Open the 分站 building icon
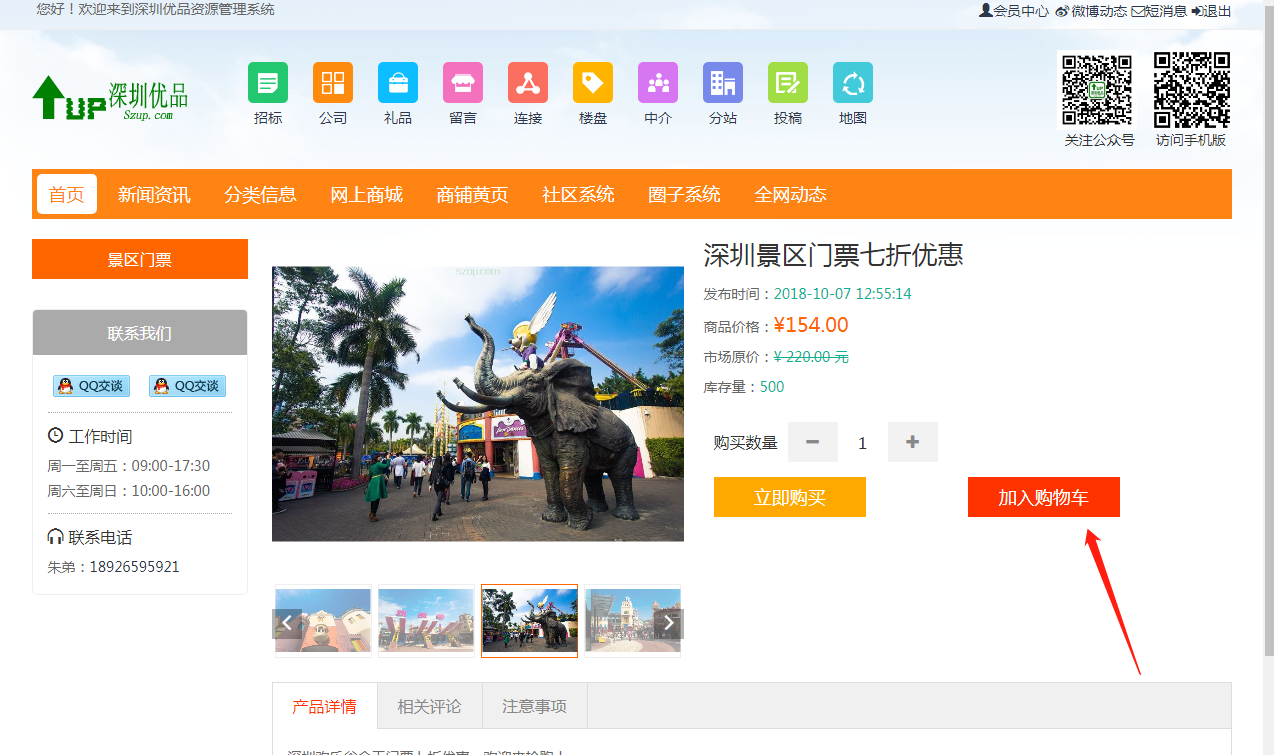 (x=723, y=83)
